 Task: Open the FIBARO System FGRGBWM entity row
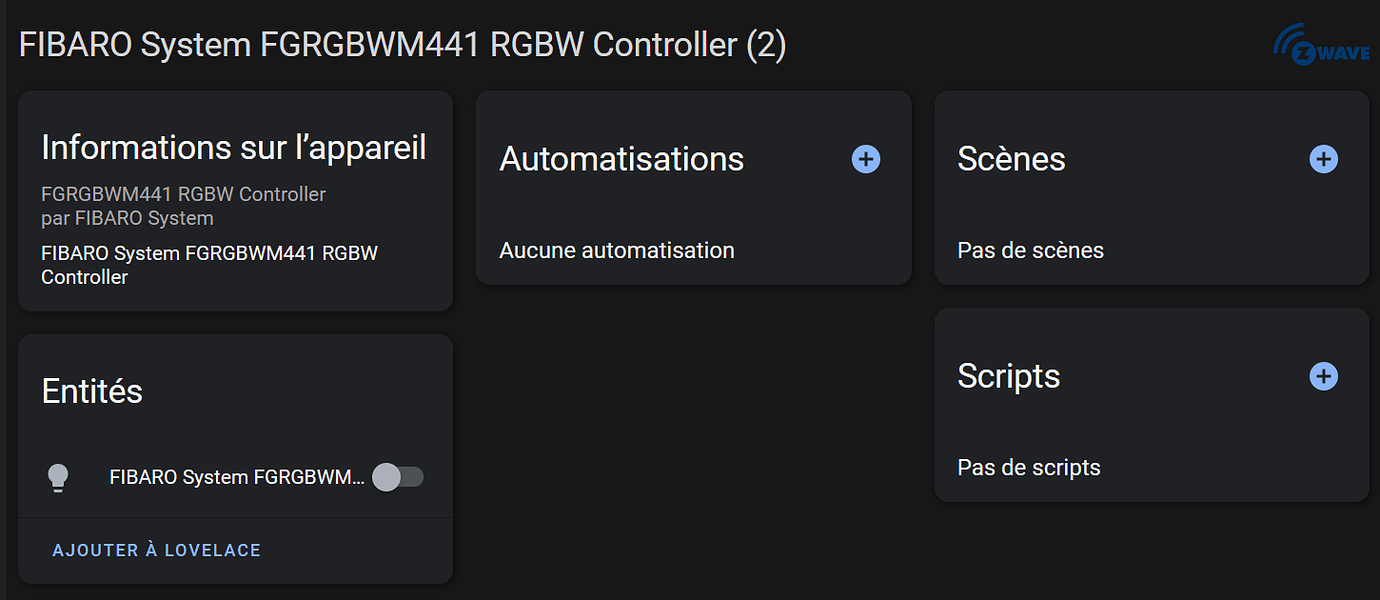click(237, 478)
